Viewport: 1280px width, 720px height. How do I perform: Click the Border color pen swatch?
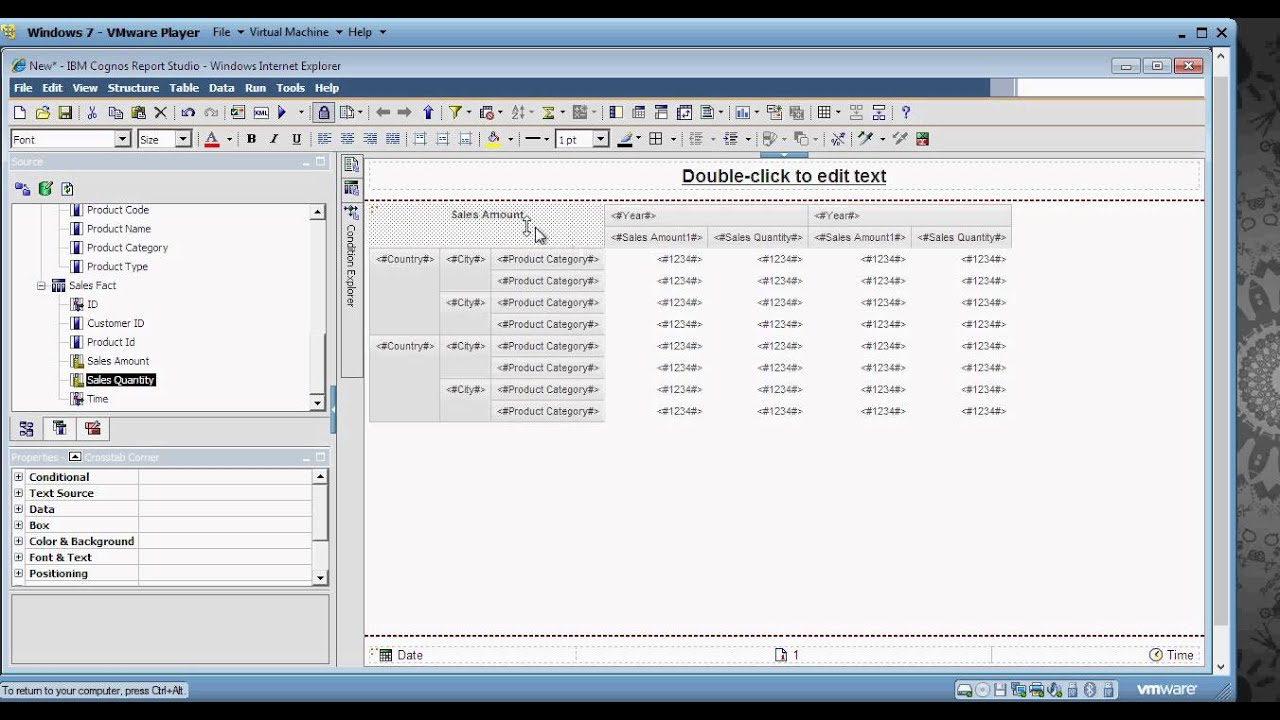pos(625,139)
